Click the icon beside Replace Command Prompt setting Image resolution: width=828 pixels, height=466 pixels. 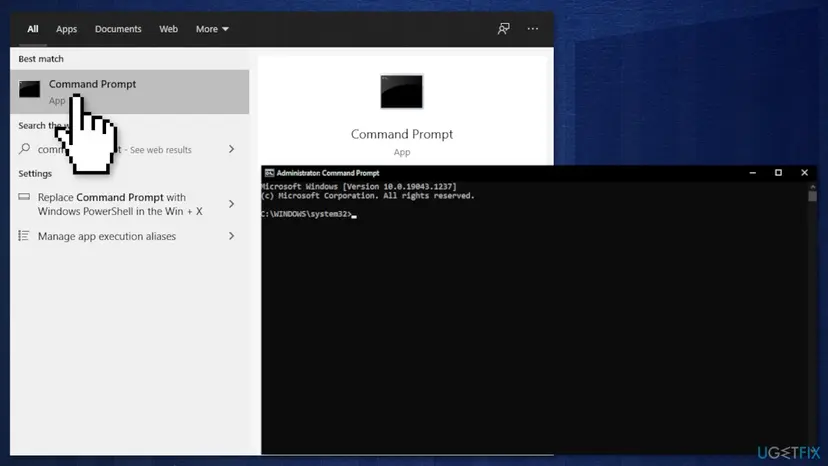pos(24,197)
